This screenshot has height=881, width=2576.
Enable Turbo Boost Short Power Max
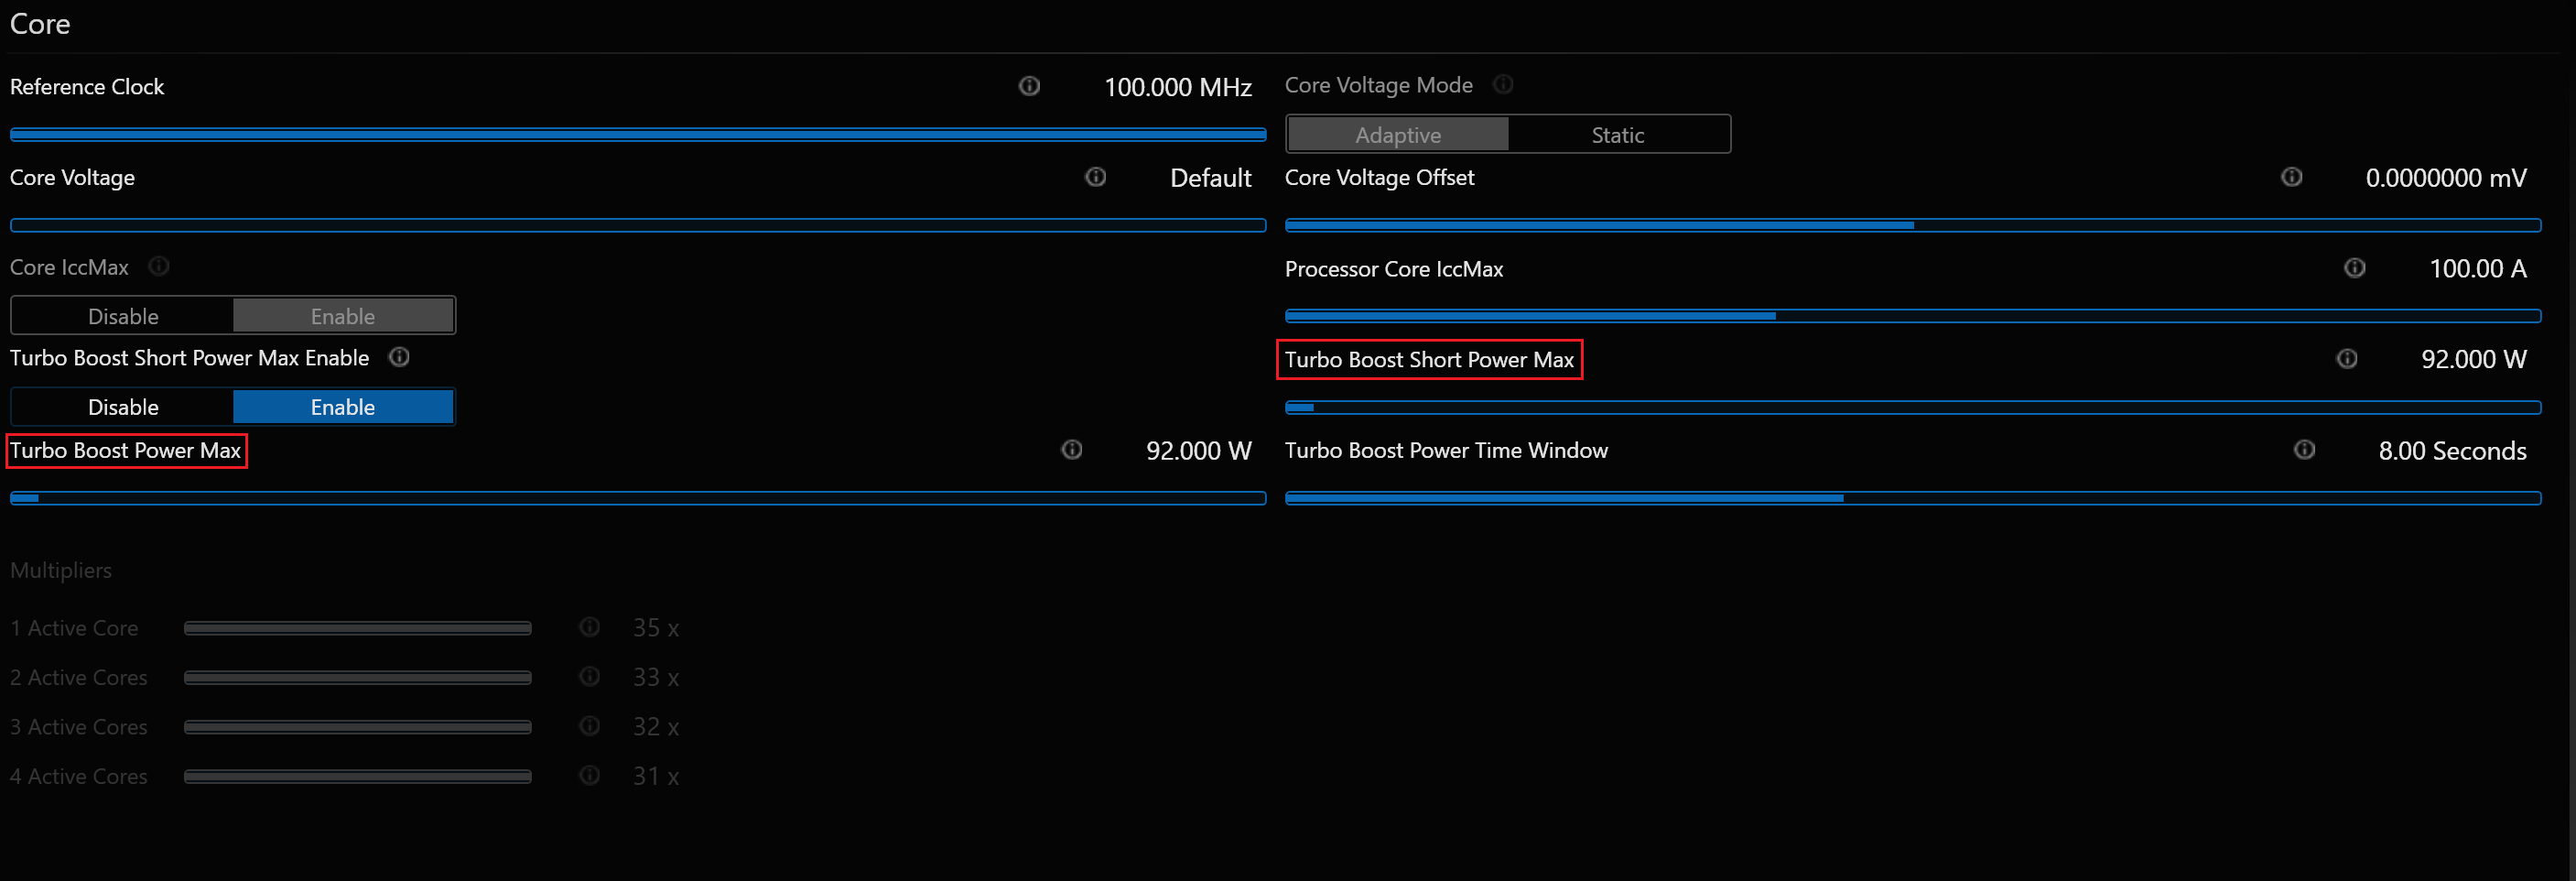[343, 407]
